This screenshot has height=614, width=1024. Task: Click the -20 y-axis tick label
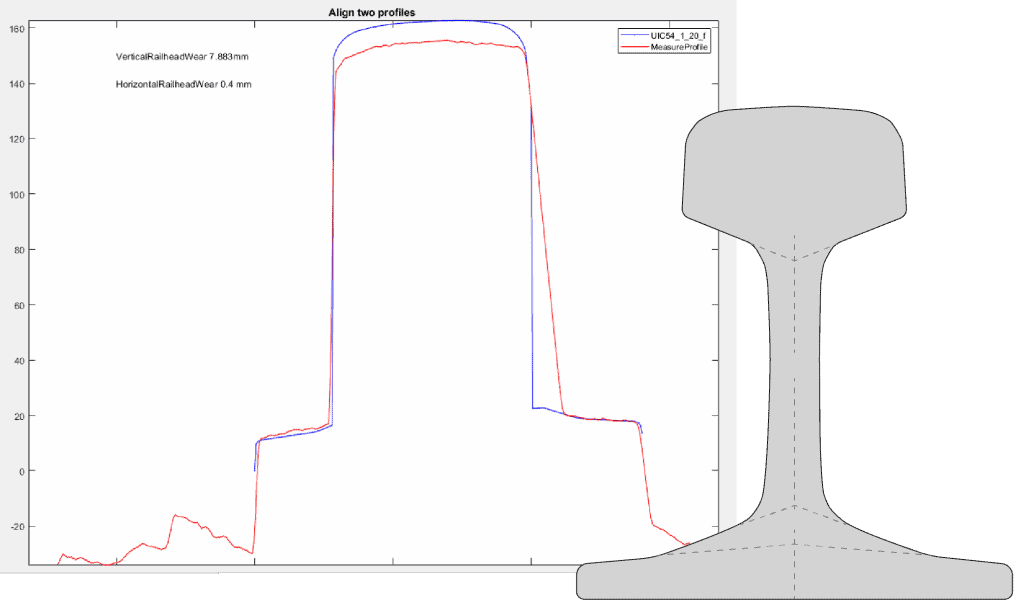tap(16, 527)
